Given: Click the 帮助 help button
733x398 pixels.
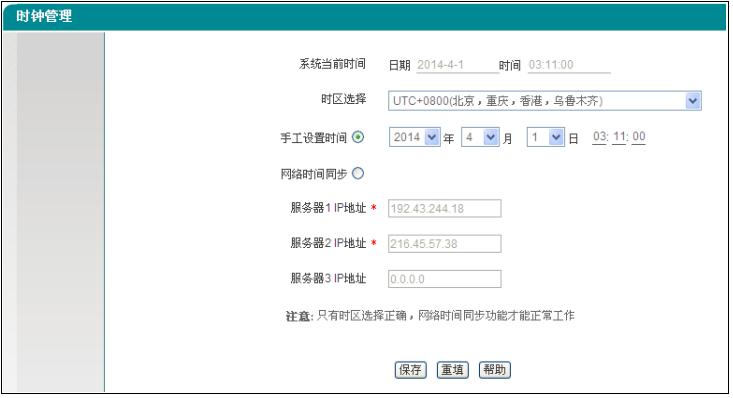Looking at the screenshot, I should (x=495, y=370).
